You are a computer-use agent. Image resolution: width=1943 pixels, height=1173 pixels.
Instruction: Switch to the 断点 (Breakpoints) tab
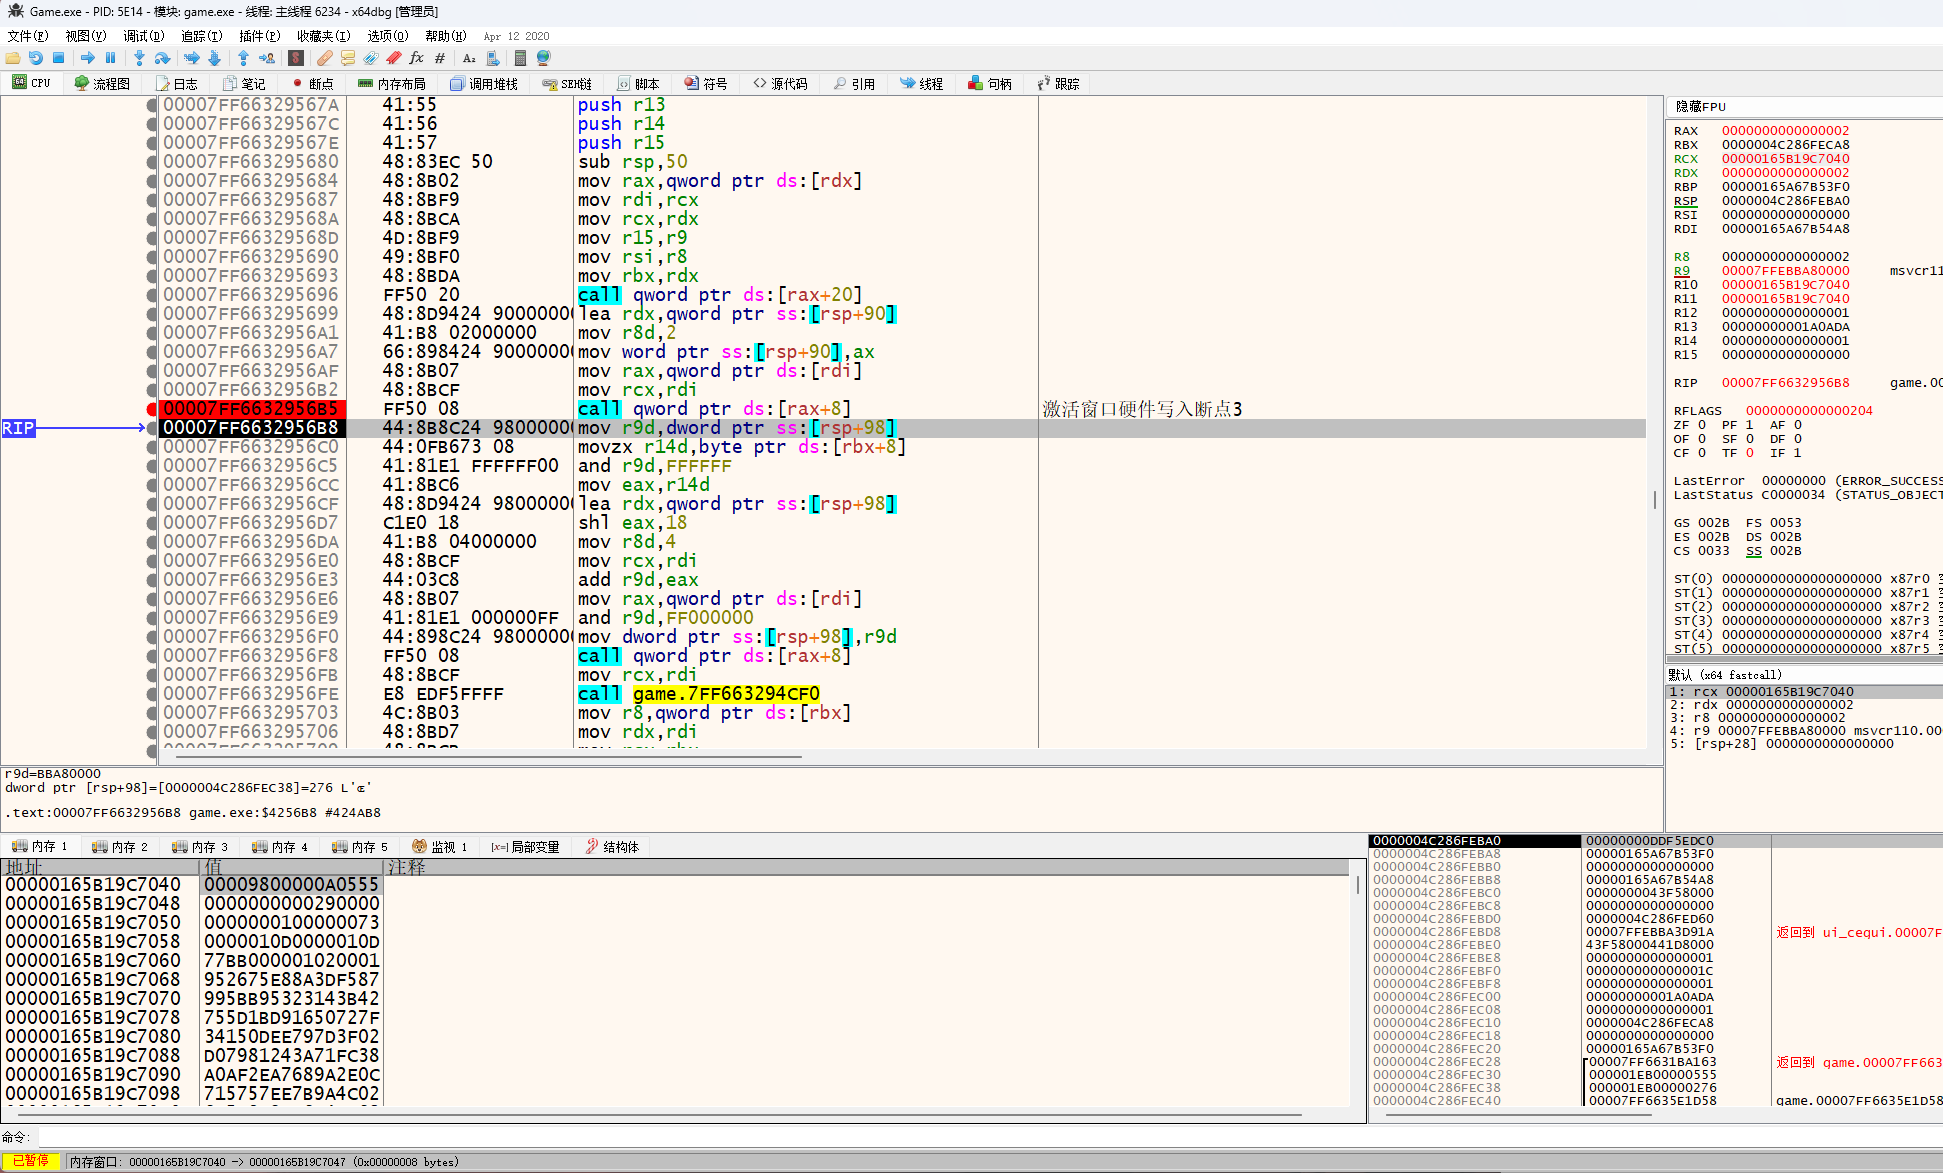[312, 84]
